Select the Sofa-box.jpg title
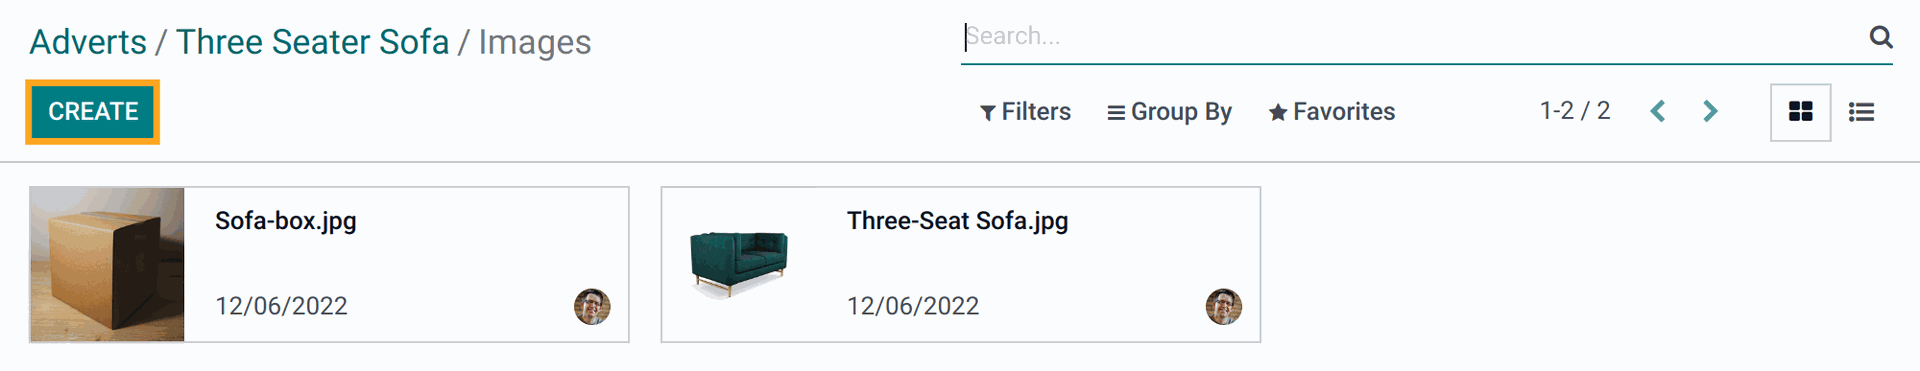1920x371 pixels. (286, 221)
